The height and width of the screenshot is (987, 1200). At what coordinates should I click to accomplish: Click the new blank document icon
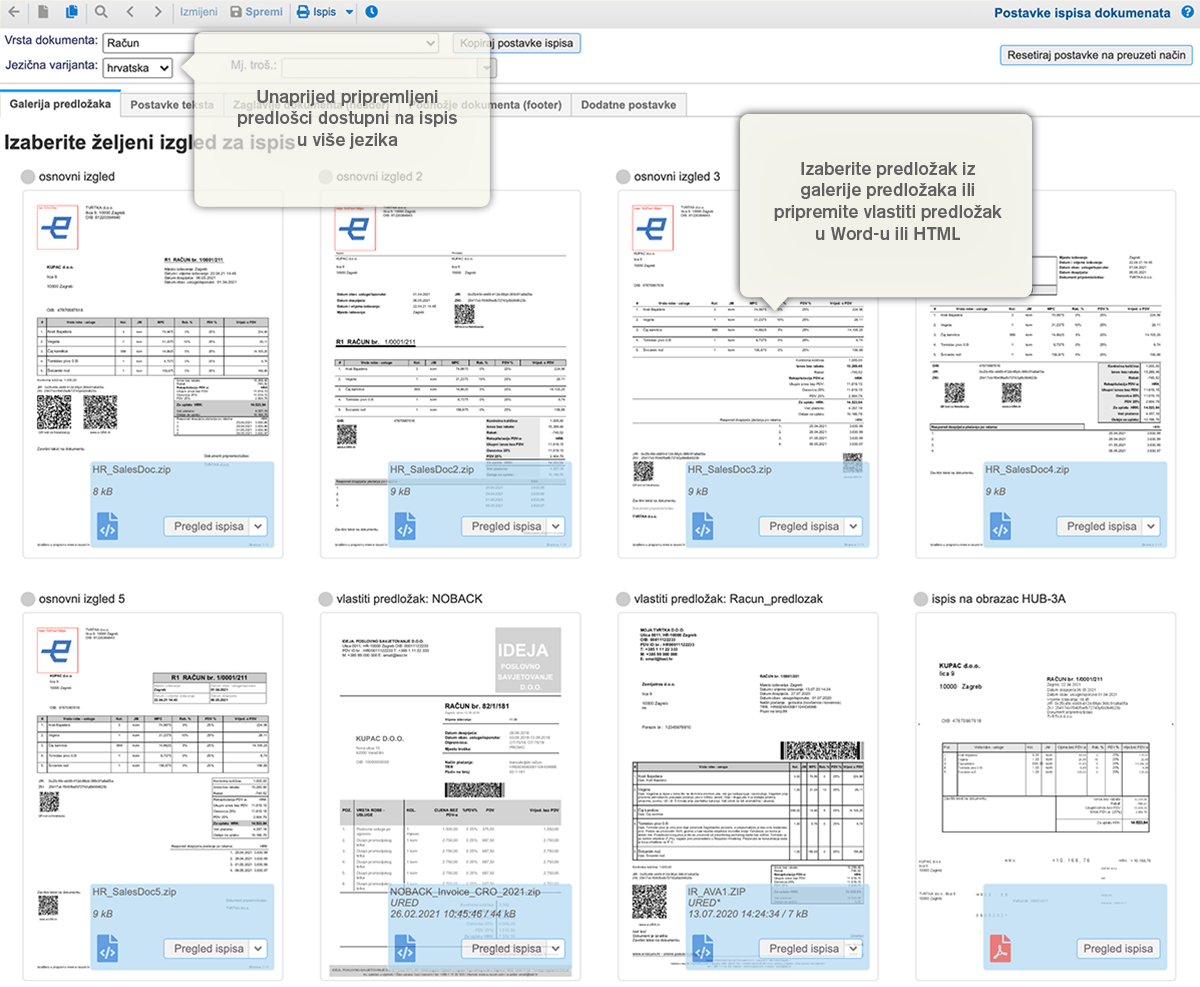[43, 13]
